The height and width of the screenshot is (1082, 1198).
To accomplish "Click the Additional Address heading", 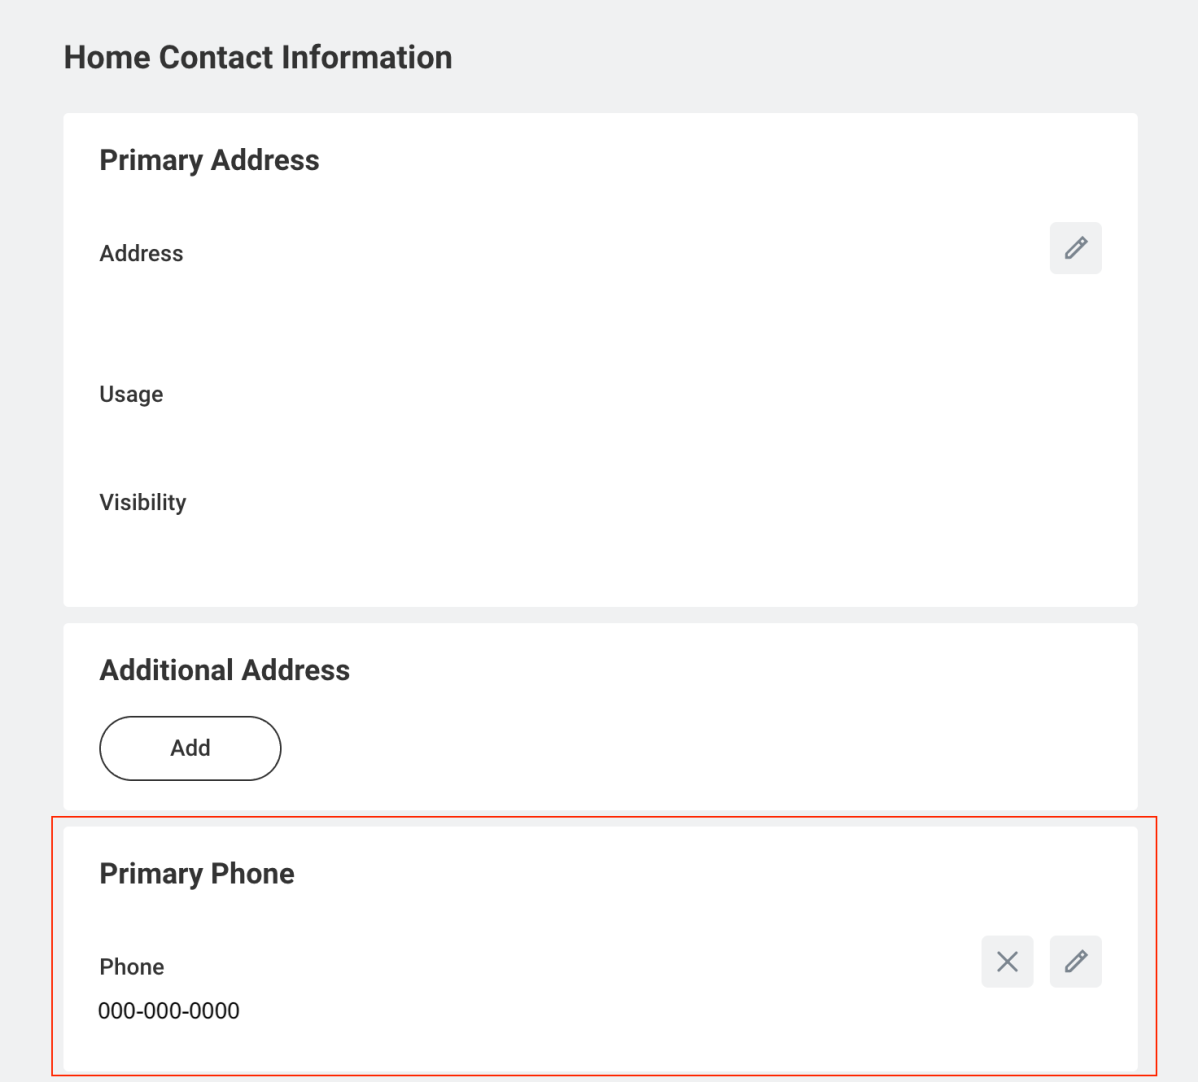I will pos(223,669).
